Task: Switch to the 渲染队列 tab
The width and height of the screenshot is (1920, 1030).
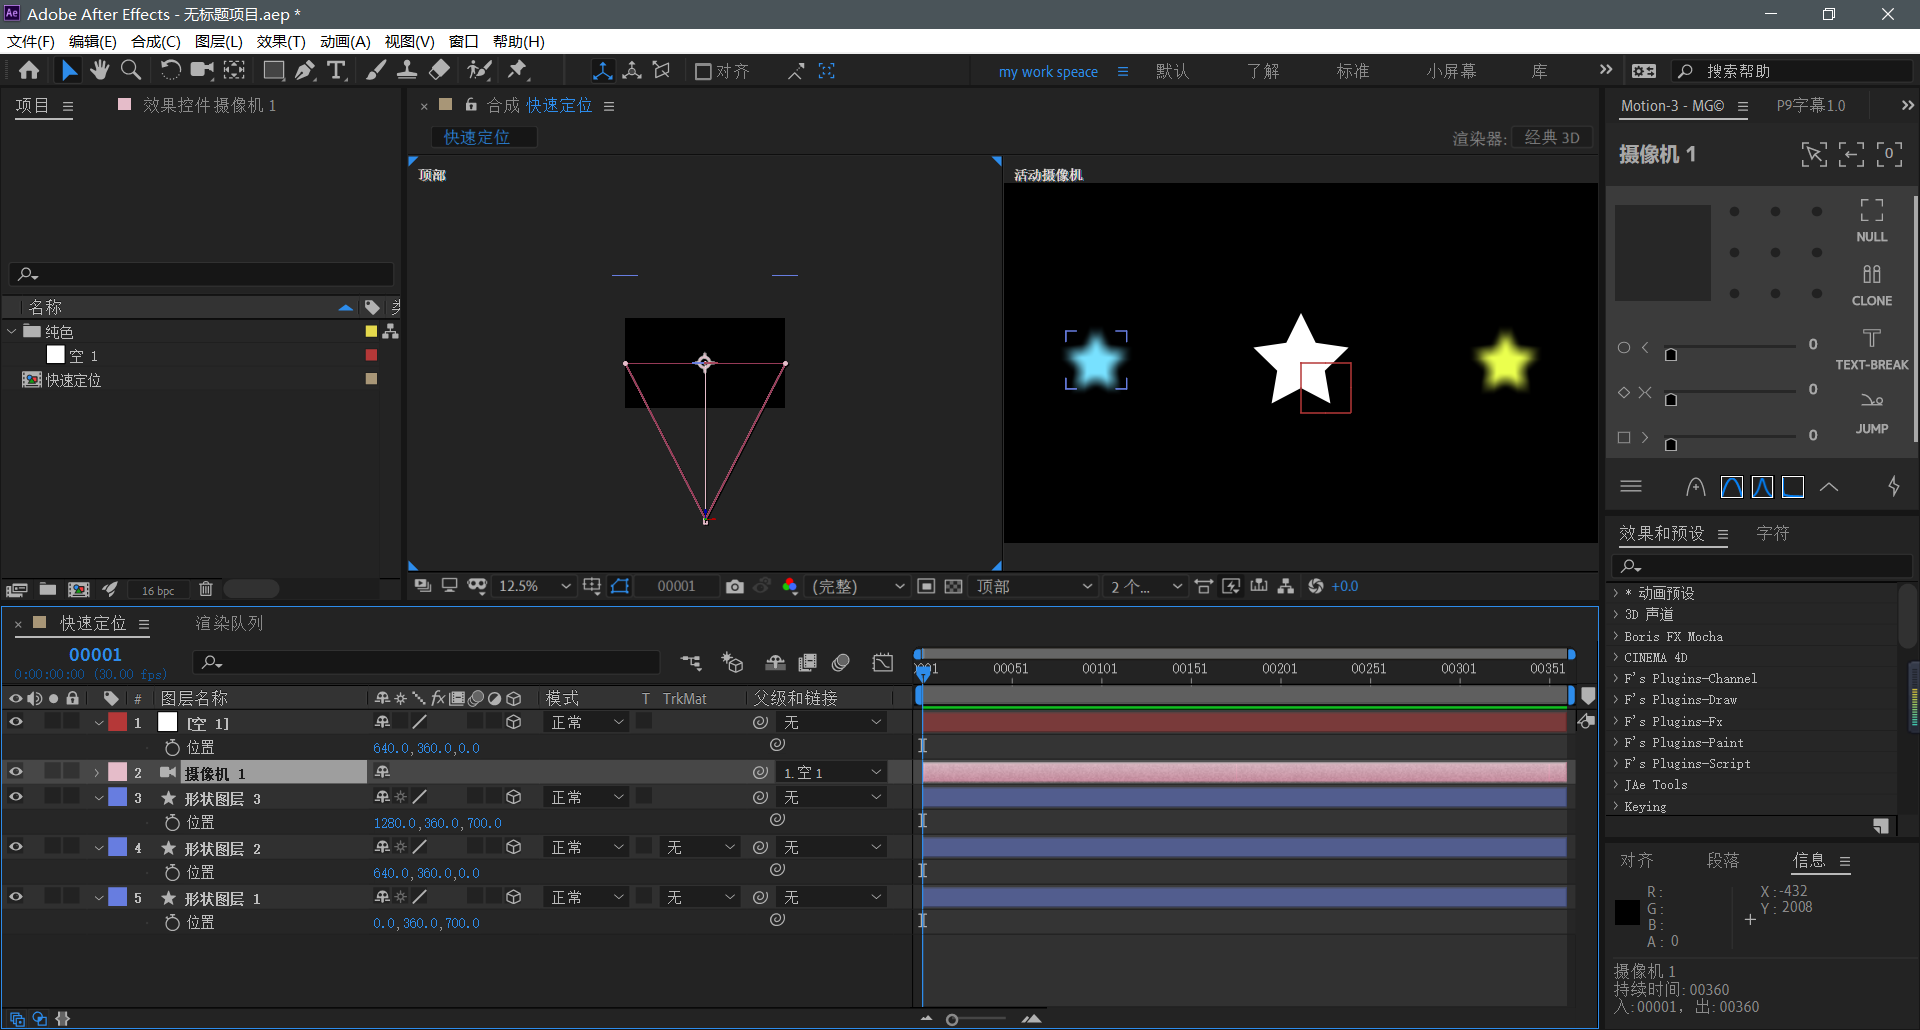Action: coord(229,623)
